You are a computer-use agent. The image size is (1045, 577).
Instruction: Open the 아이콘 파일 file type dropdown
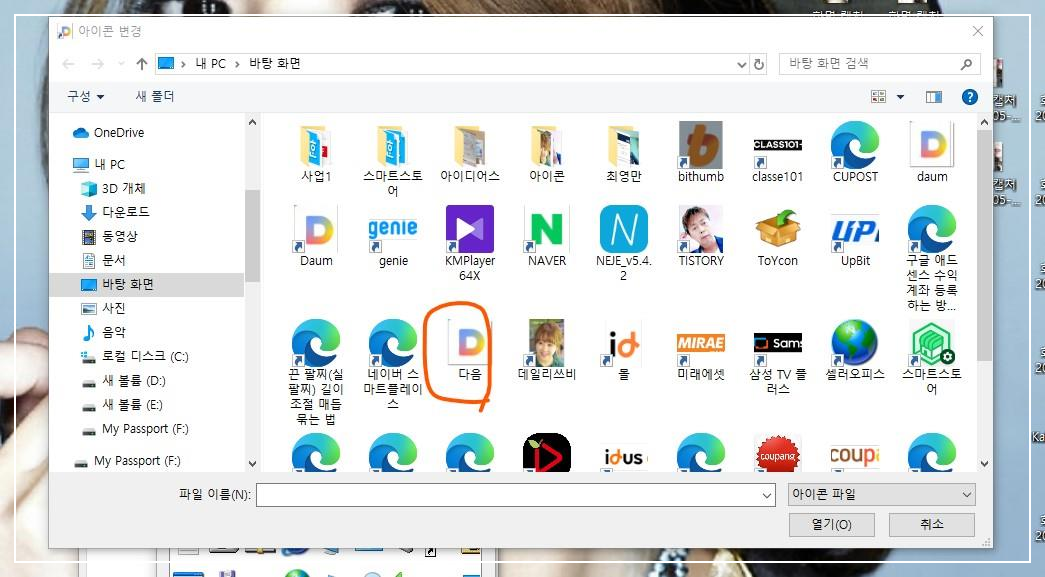coord(882,494)
